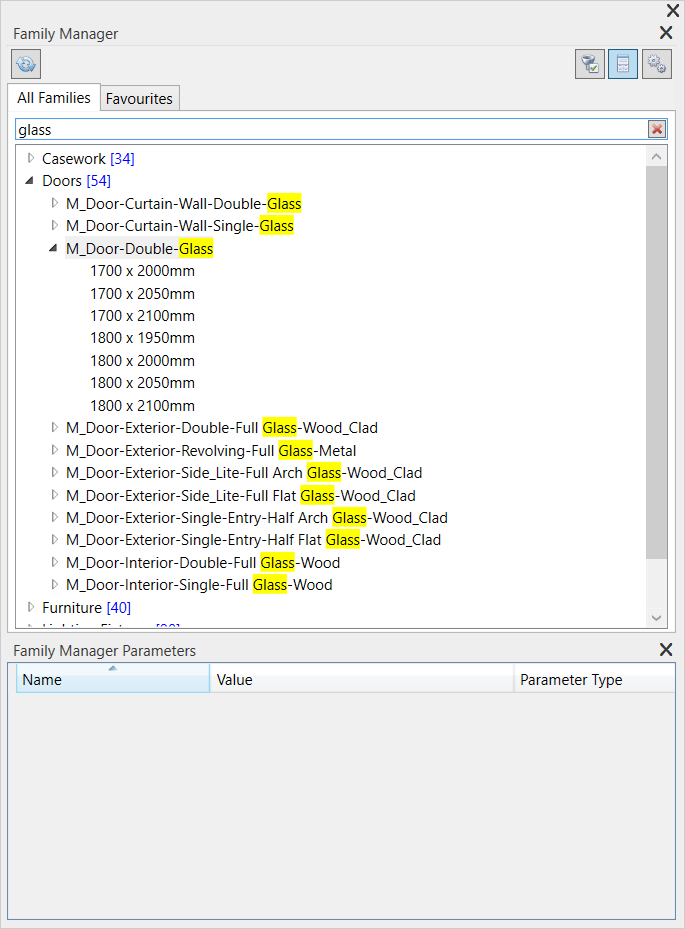The height and width of the screenshot is (929, 685).
Task: Select M_Door-Double-Glass family name
Action: click(139, 249)
